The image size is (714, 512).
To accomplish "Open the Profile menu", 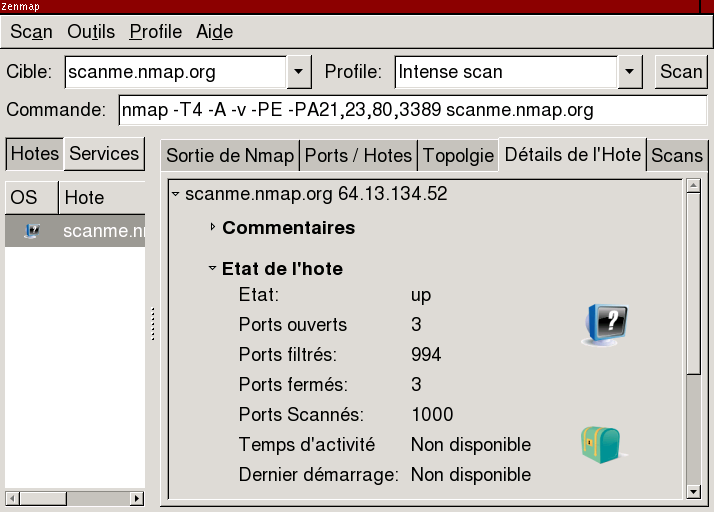I will point(156,32).
